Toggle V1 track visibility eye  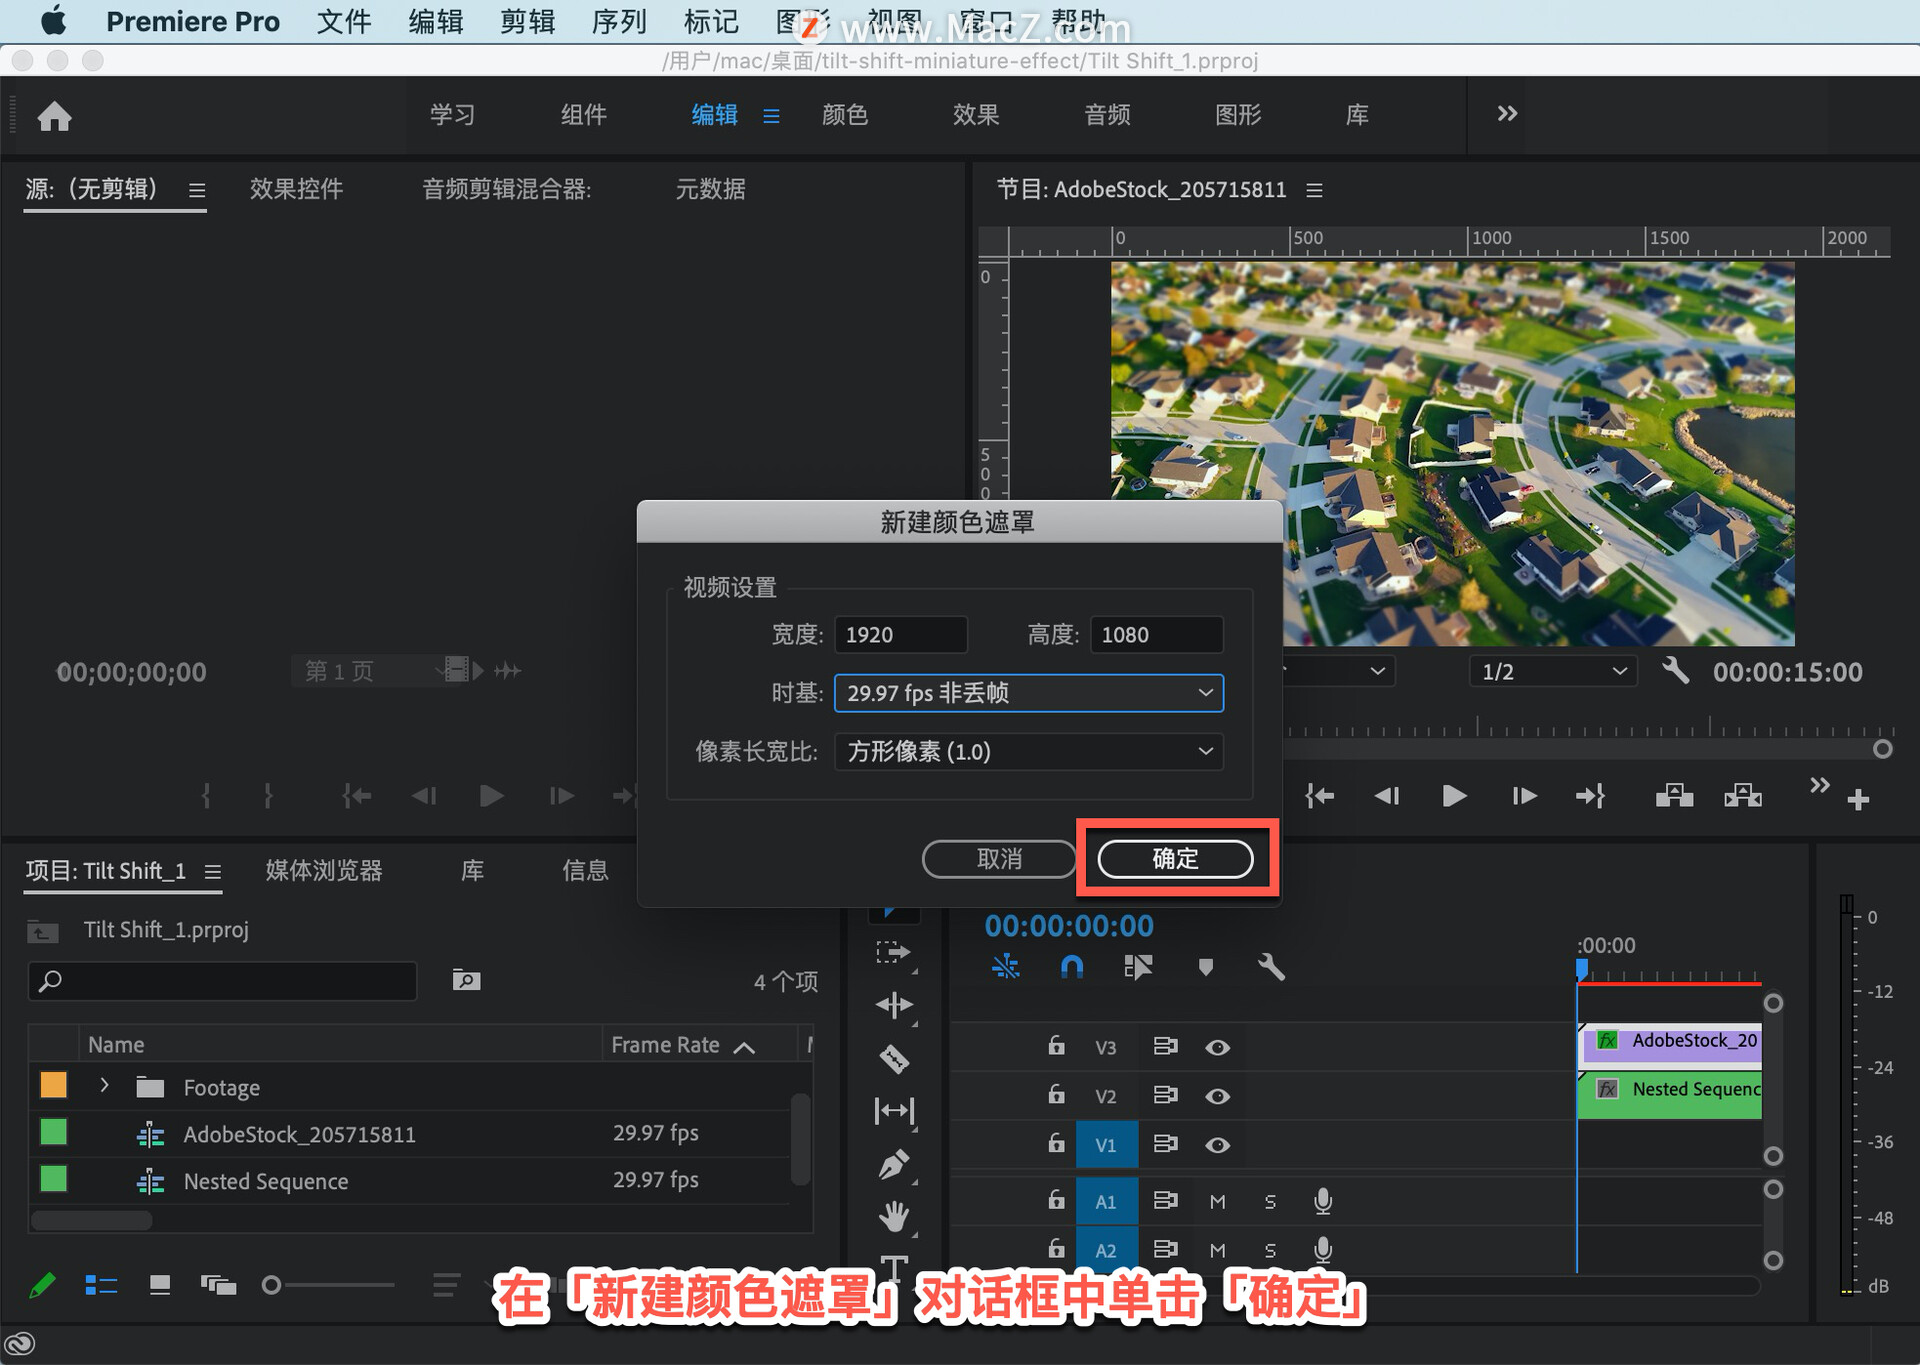[x=1217, y=1145]
